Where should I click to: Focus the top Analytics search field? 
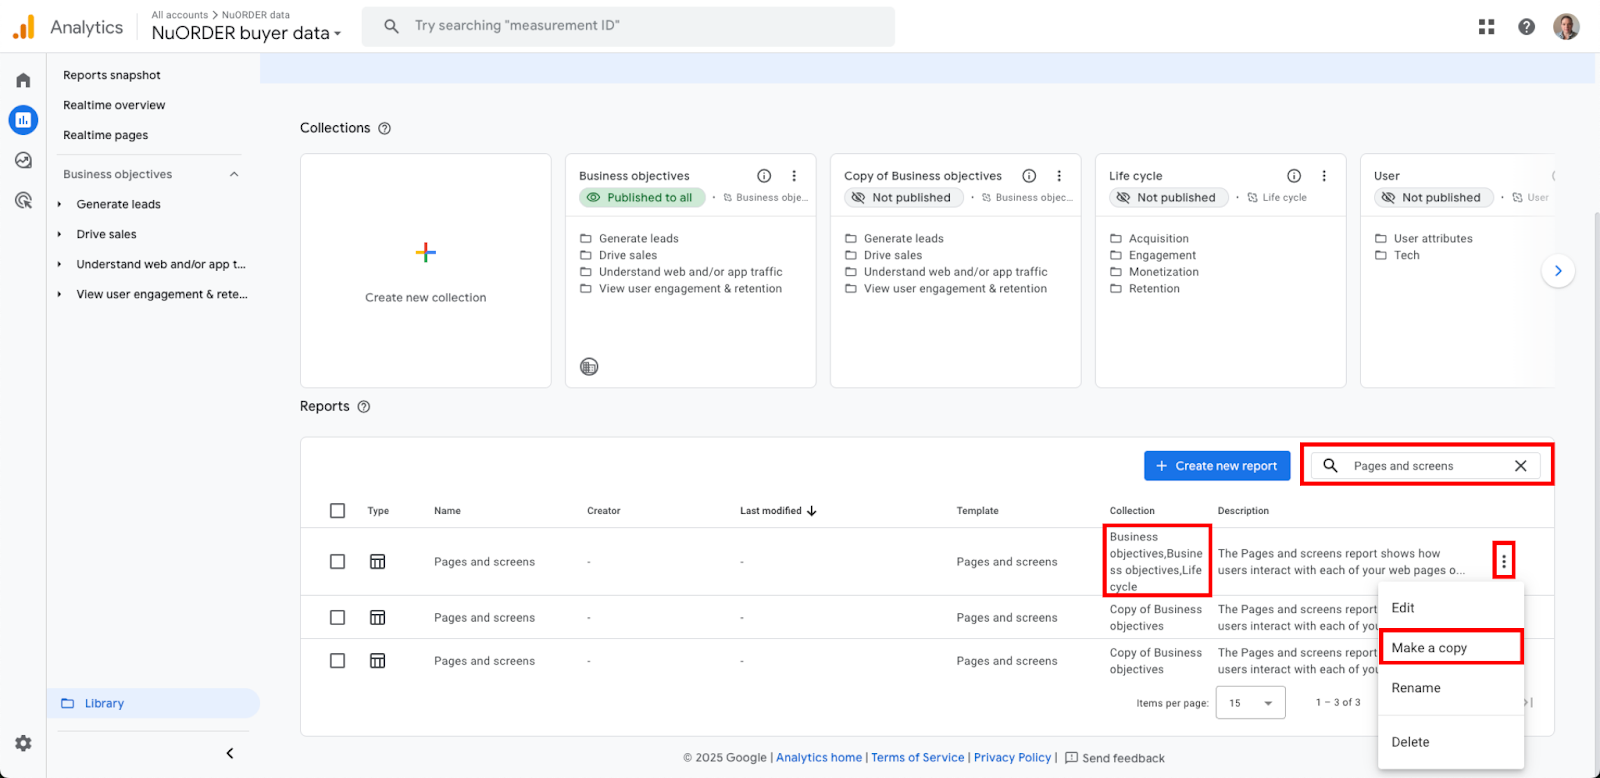point(628,26)
